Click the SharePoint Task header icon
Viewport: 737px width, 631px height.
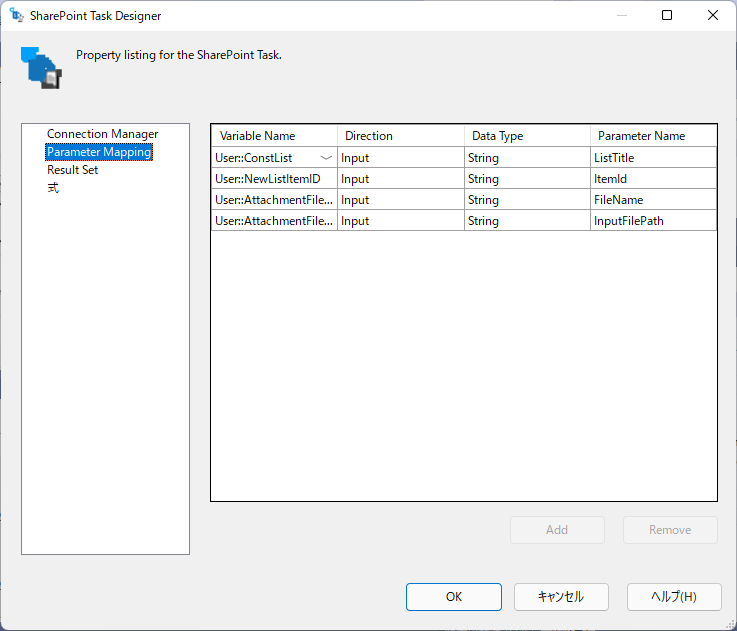pyautogui.click(x=41, y=68)
